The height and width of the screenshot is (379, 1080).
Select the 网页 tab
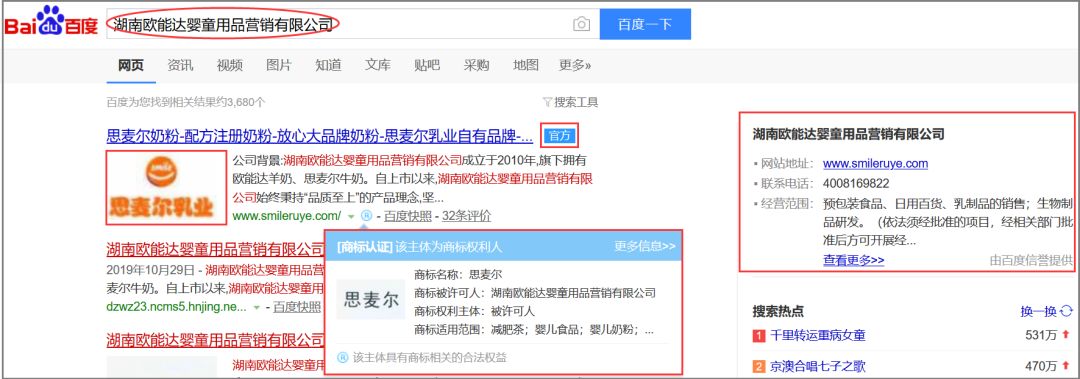131,65
